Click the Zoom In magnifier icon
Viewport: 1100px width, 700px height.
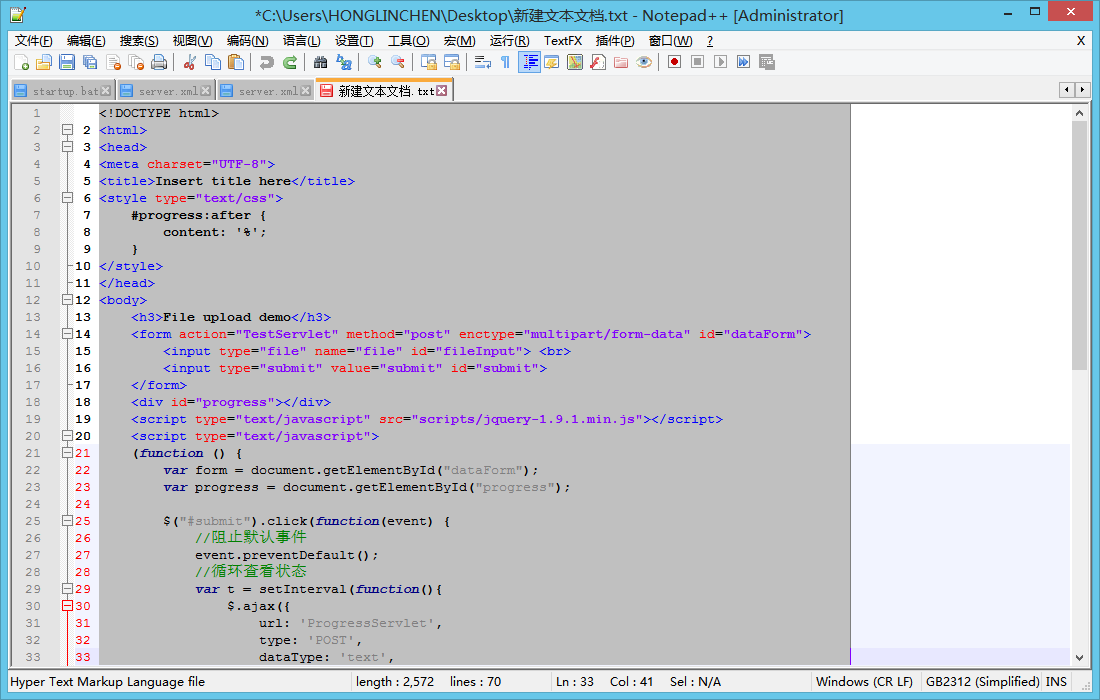click(375, 62)
